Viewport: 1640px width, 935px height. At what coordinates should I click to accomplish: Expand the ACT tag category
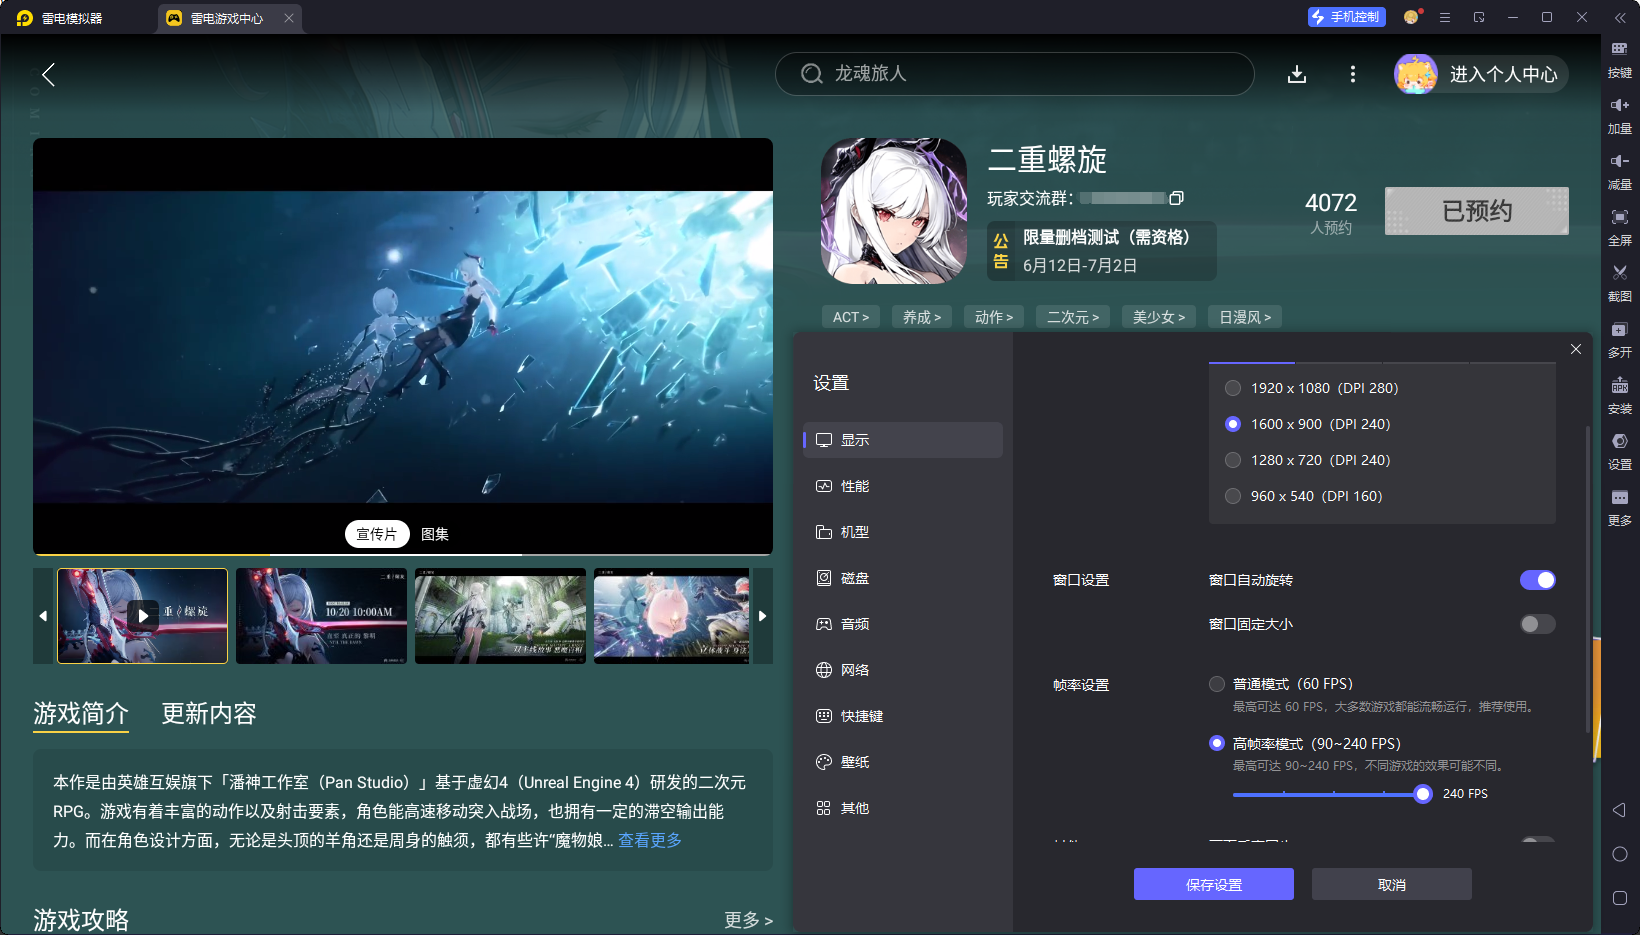coord(851,317)
